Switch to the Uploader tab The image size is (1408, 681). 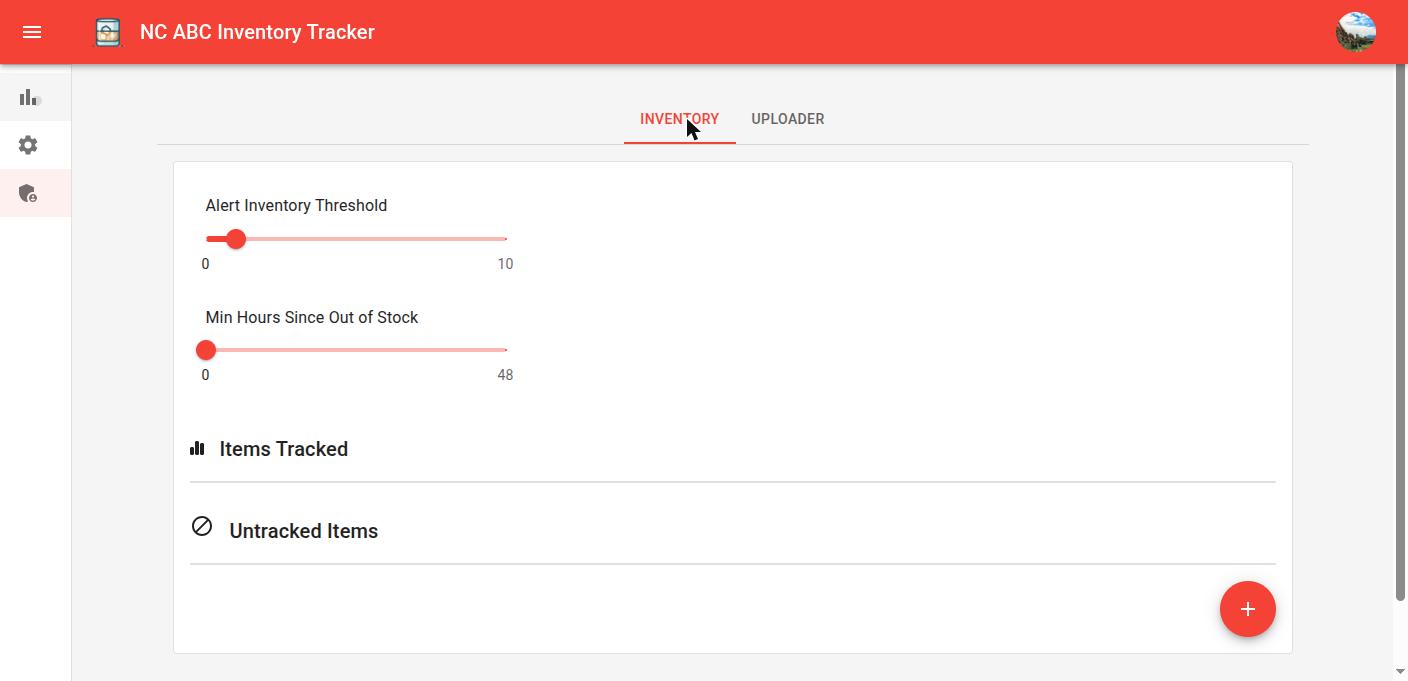click(x=788, y=119)
